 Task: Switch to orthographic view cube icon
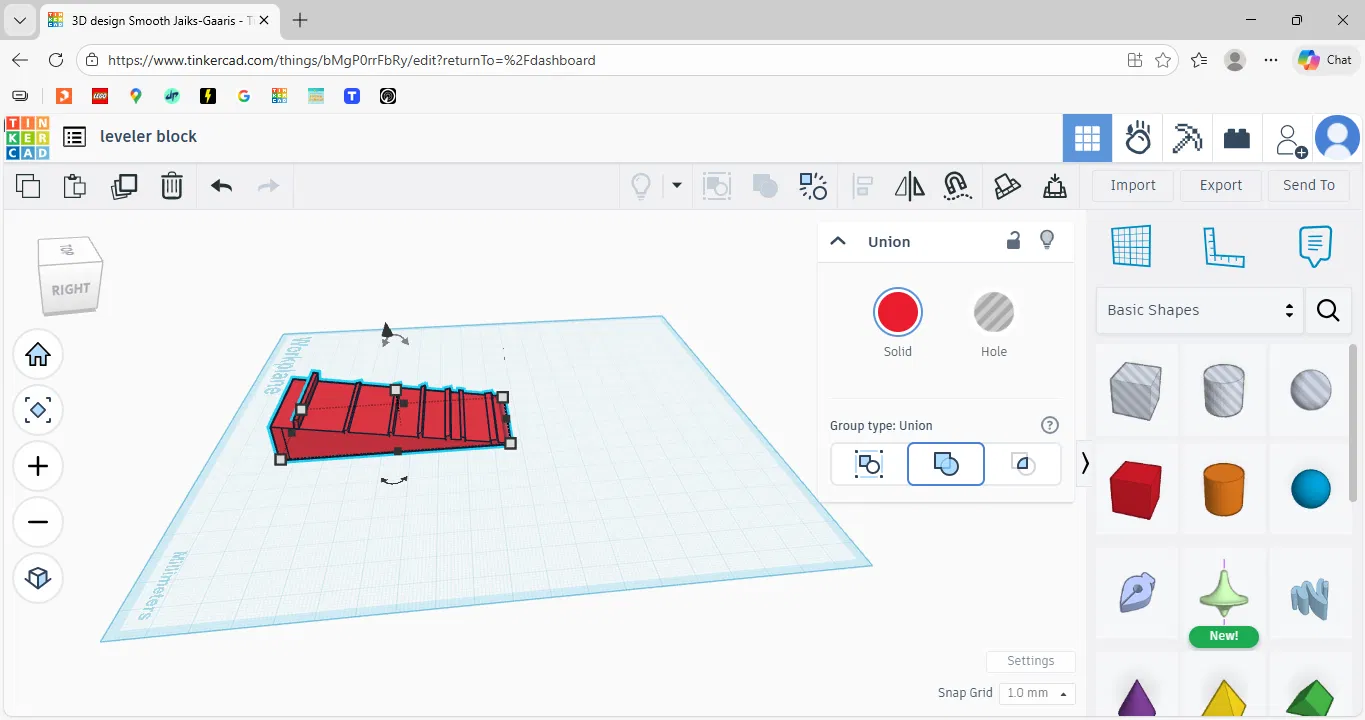pyautogui.click(x=38, y=578)
